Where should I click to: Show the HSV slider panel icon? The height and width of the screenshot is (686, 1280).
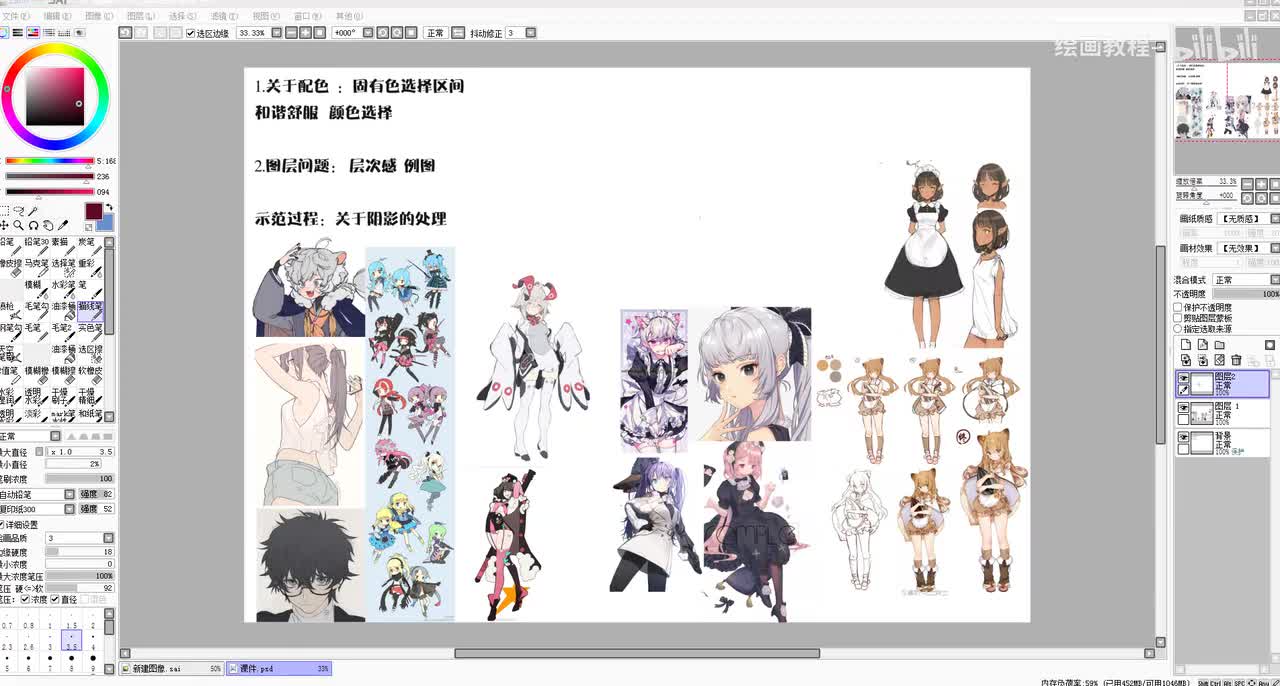pos(33,33)
